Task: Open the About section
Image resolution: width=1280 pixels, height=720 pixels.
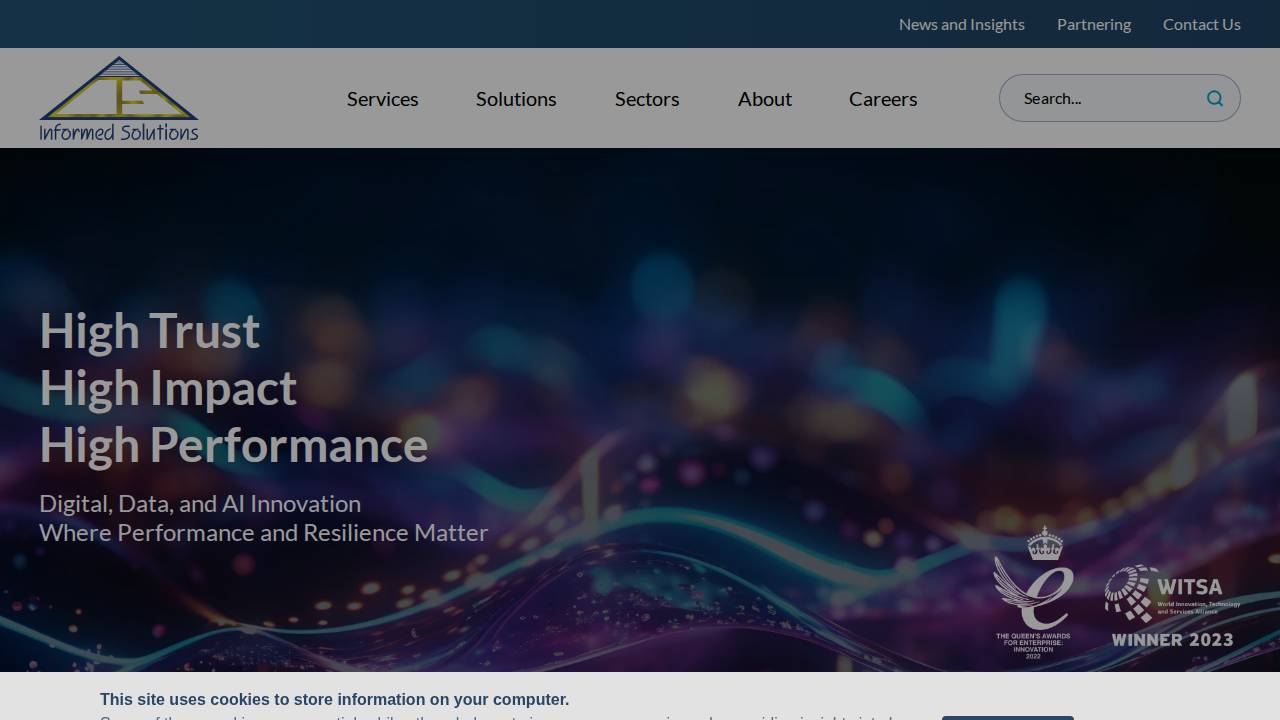Action: (x=764, y=98)
